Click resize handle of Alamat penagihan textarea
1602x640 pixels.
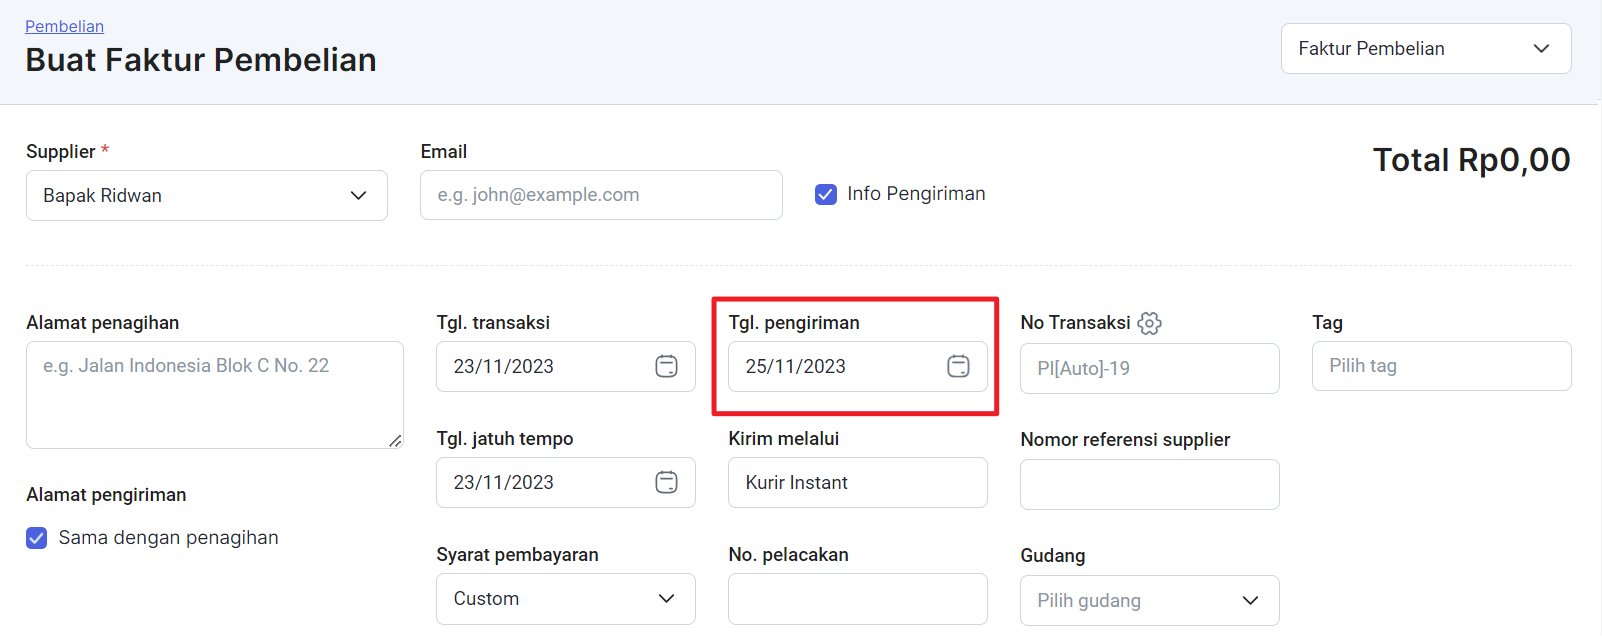coord(395,440)
